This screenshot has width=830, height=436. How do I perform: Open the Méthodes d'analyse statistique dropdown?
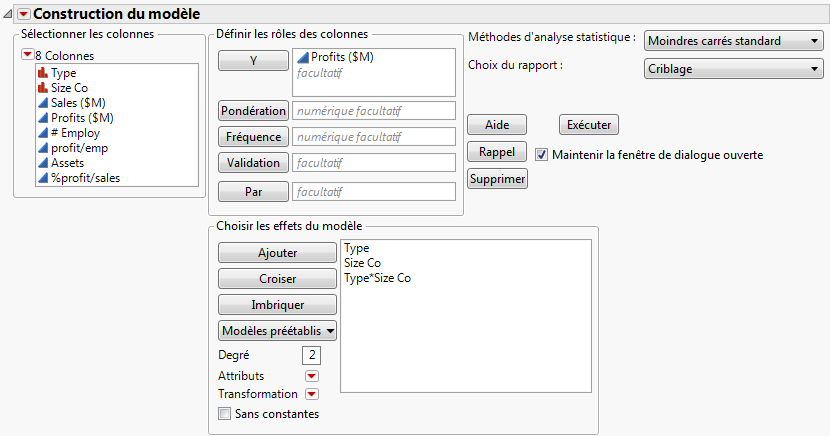733,41
